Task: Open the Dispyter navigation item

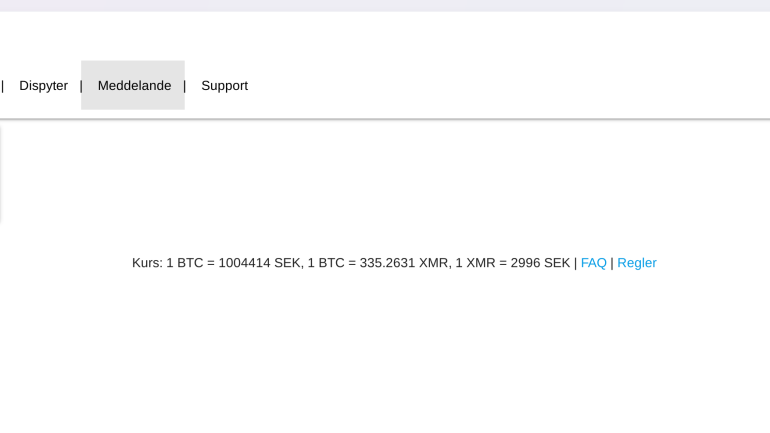Action: coord(43,85)
